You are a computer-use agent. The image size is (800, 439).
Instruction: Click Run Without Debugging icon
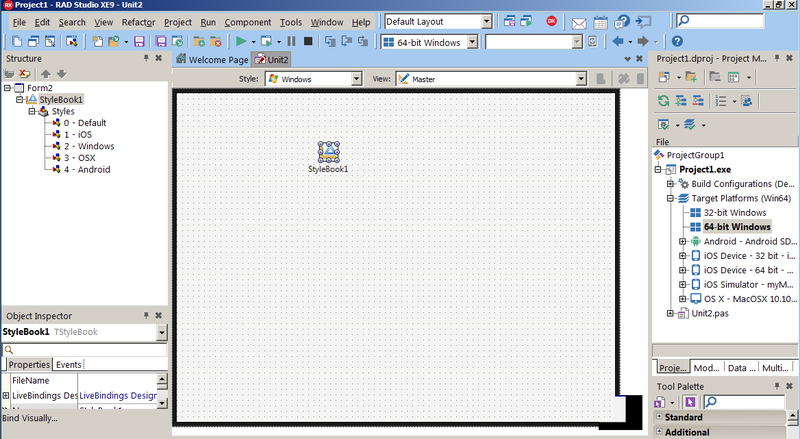pos(266,41)
